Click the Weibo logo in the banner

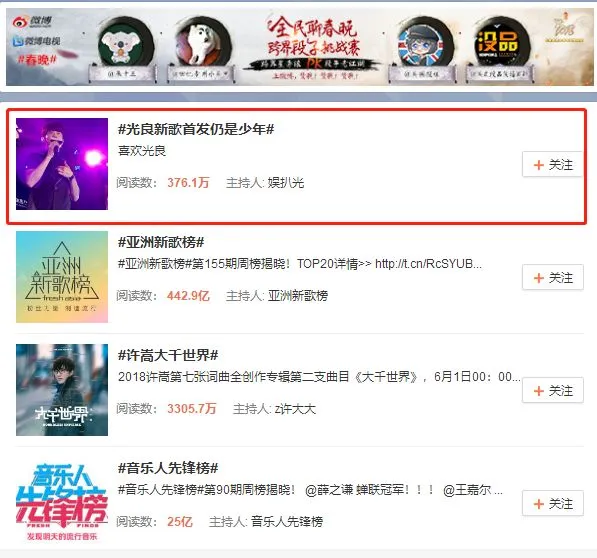32,22
